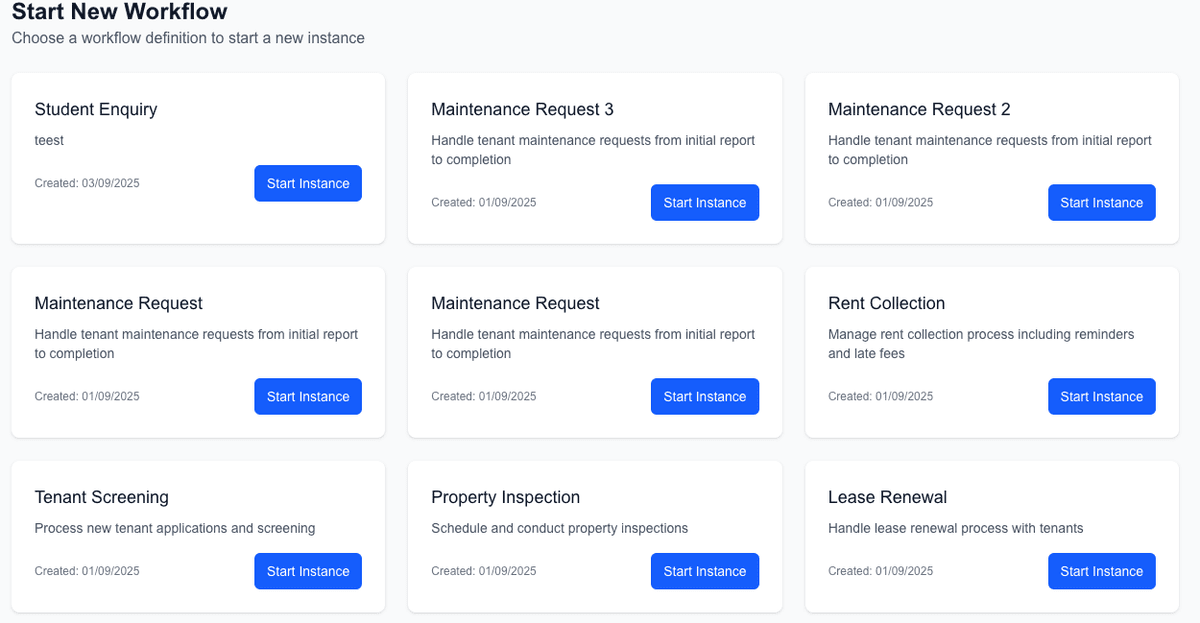This screenshot has width=1200, height=623.
Task: Start Instance for Maintenance Request 3
Action: (704, 203)
